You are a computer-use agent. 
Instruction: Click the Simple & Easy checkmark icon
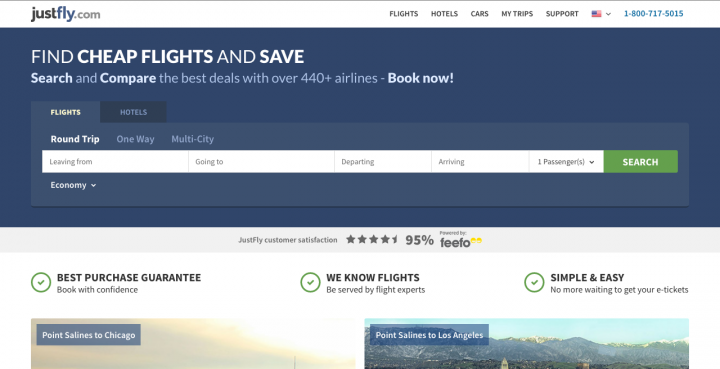pyautogui.click(x=534, y=282)
